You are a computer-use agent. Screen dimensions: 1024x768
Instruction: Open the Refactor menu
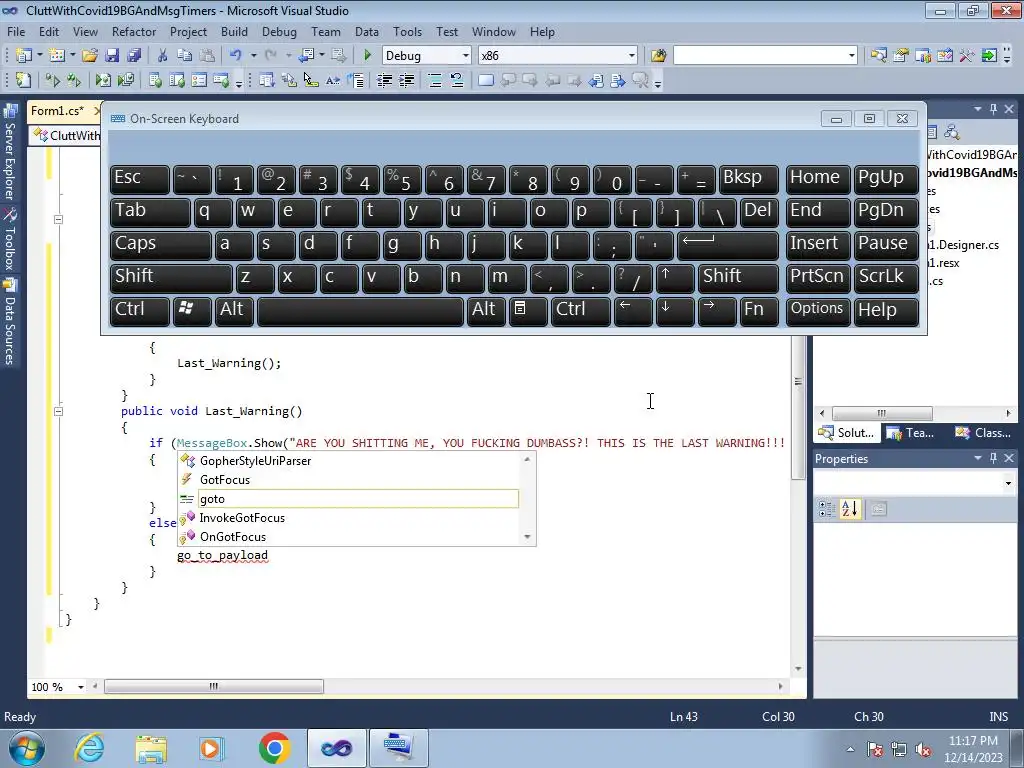tap(133, 32)
